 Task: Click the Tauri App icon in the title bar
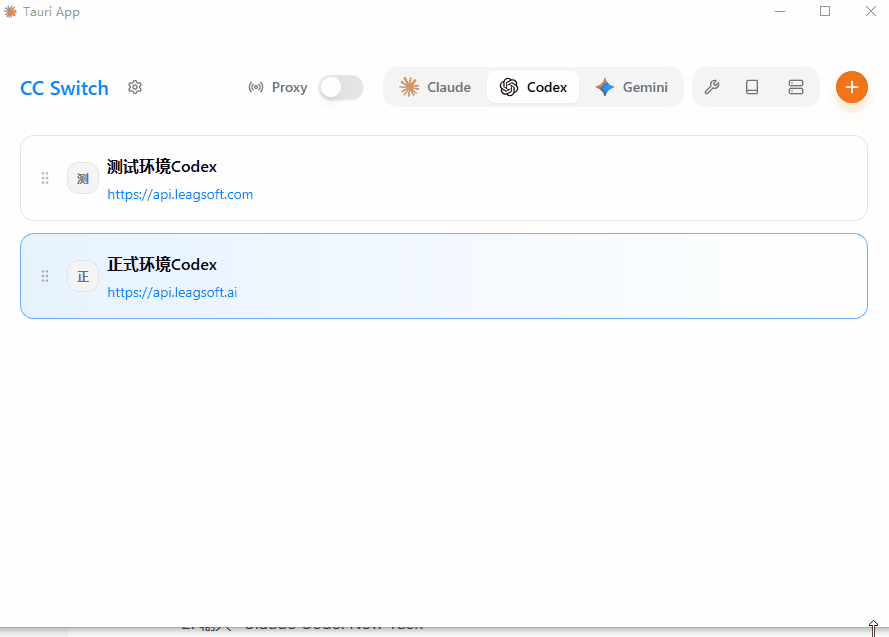pyautogui.click(x=10, y=11)
